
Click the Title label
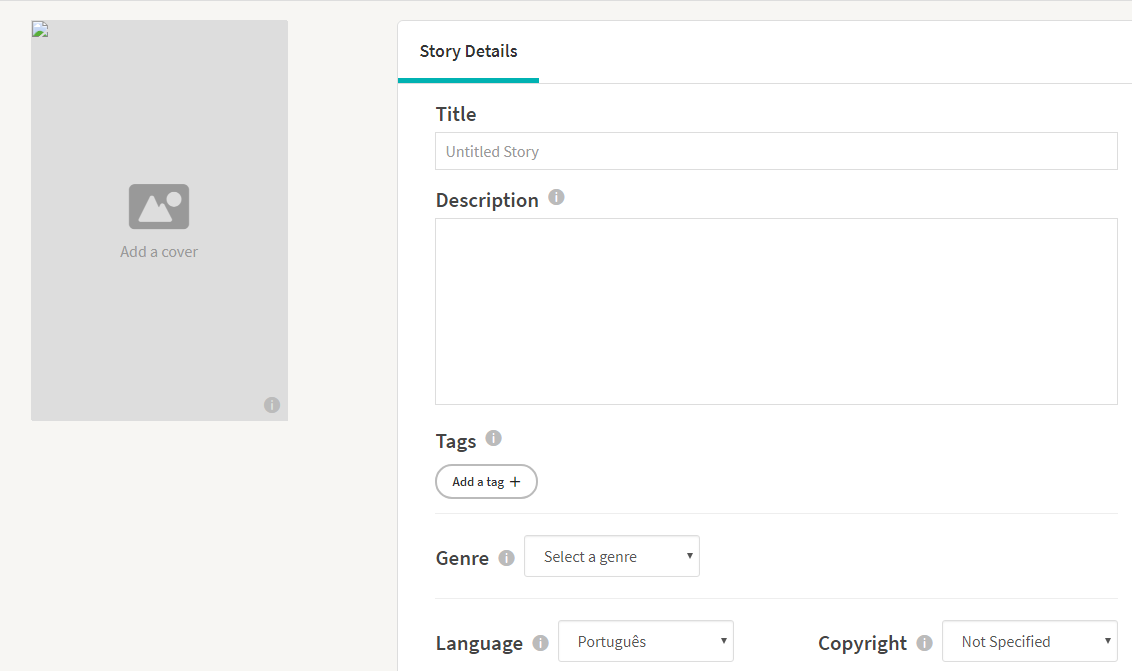[x=456, y=114]
